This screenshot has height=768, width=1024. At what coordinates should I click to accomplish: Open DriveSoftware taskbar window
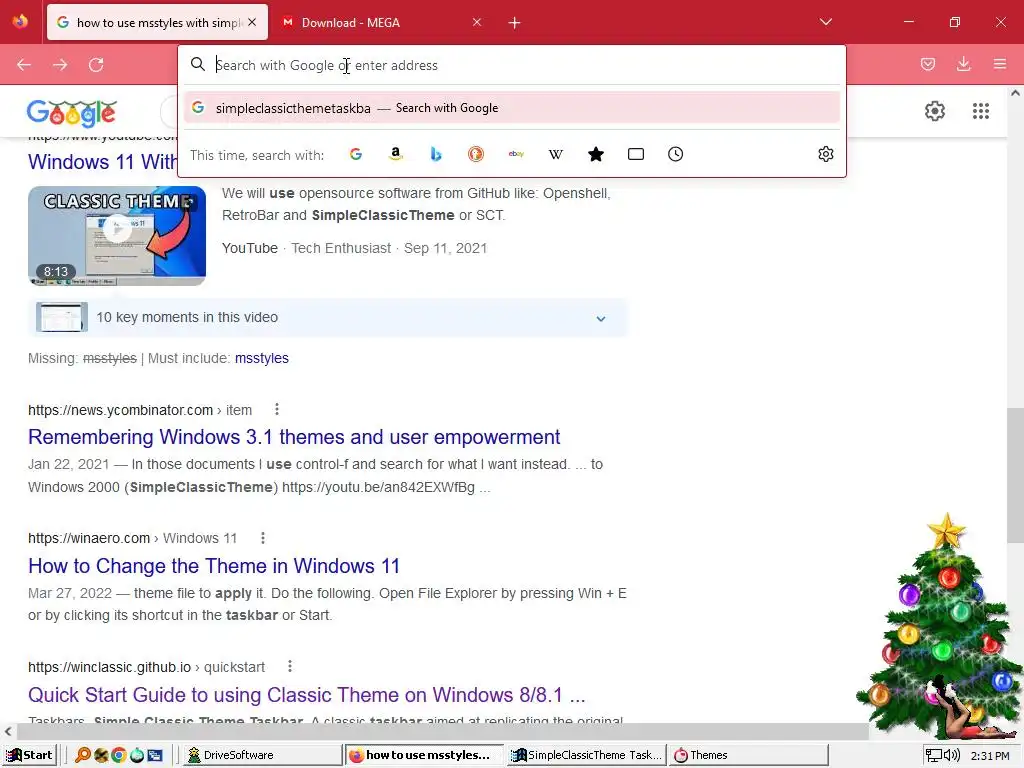point(261,755)
